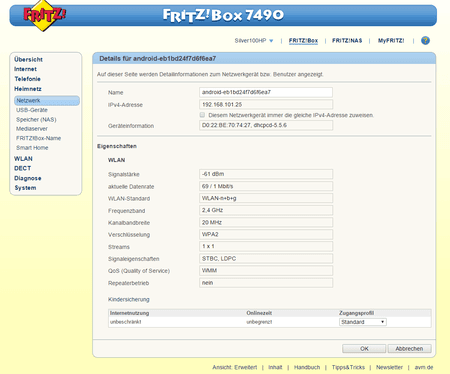Click the Streams value 1 x 1
The width and height of the screenshot is (450, 374).
click(266, 247)
